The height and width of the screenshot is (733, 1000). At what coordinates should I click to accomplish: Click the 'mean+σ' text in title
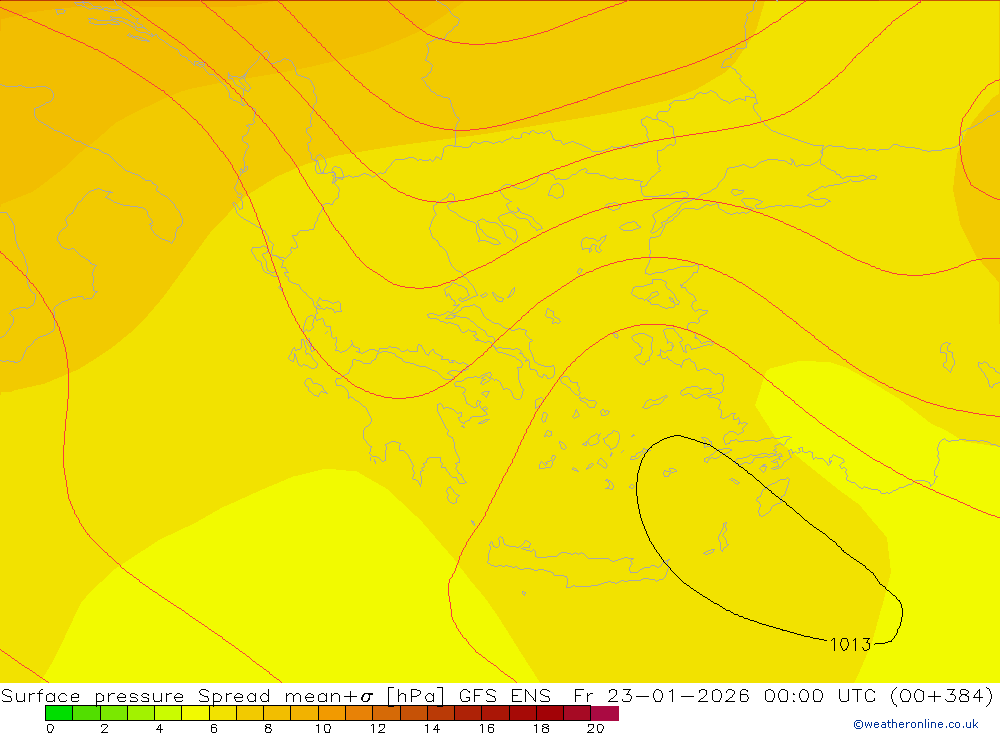[328, 696]
